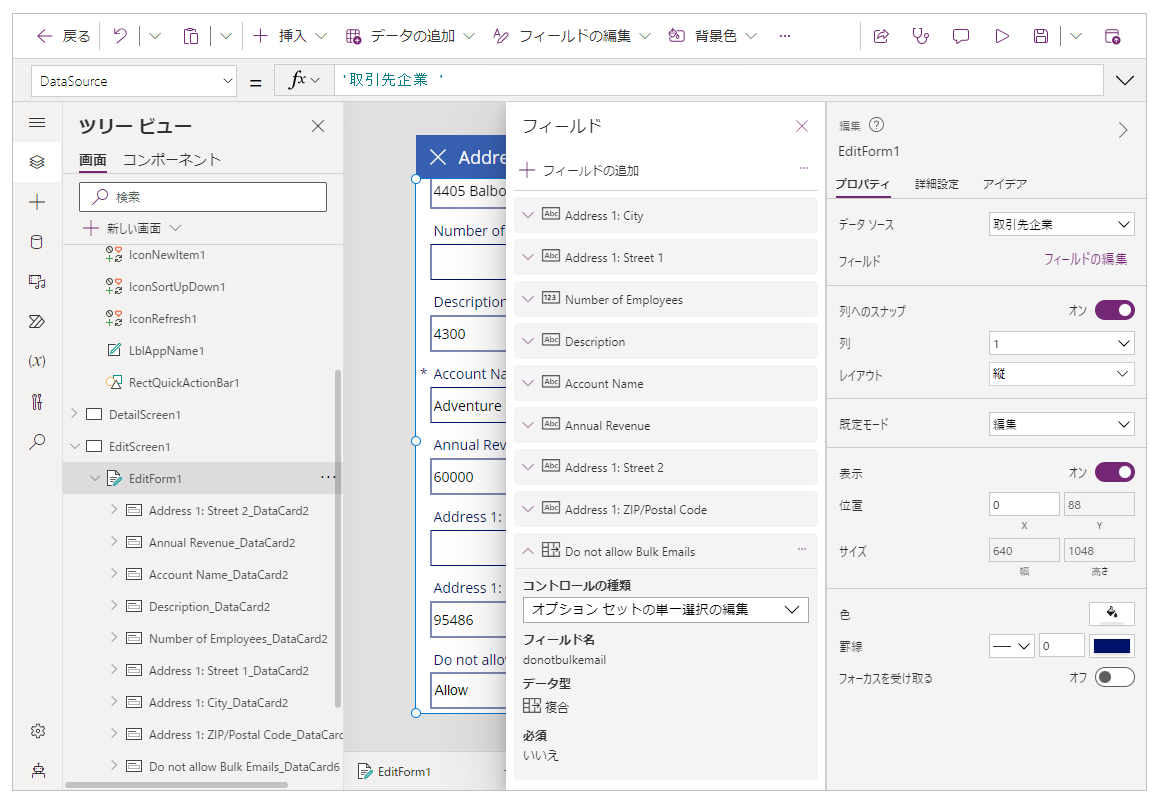Click フィールドの追加 button
Image resolution: width=1160 pixels, height=805 pixels.
[x=580, y=171]
